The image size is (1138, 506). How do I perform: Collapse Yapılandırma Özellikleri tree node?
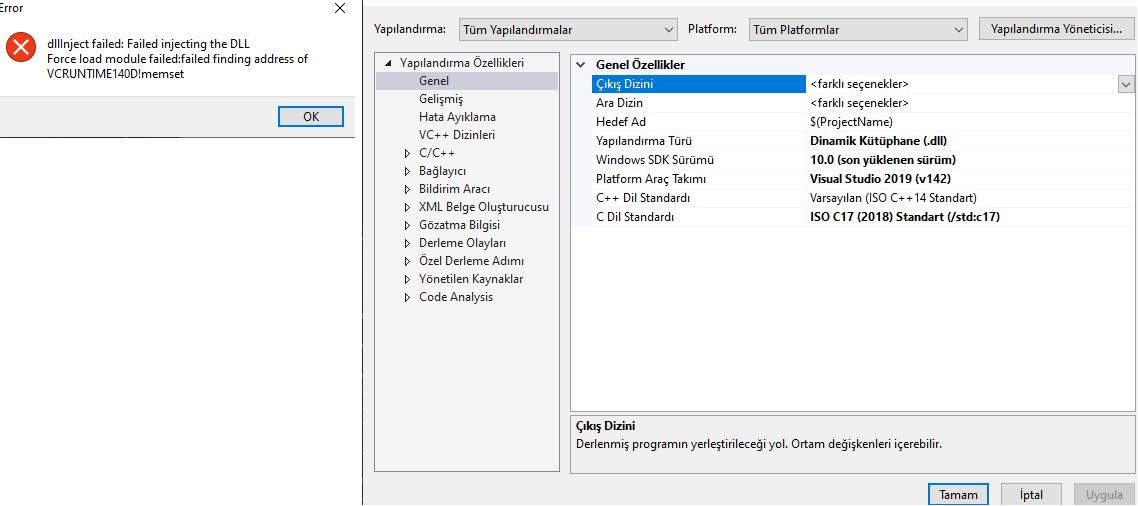tap(388, 63)
